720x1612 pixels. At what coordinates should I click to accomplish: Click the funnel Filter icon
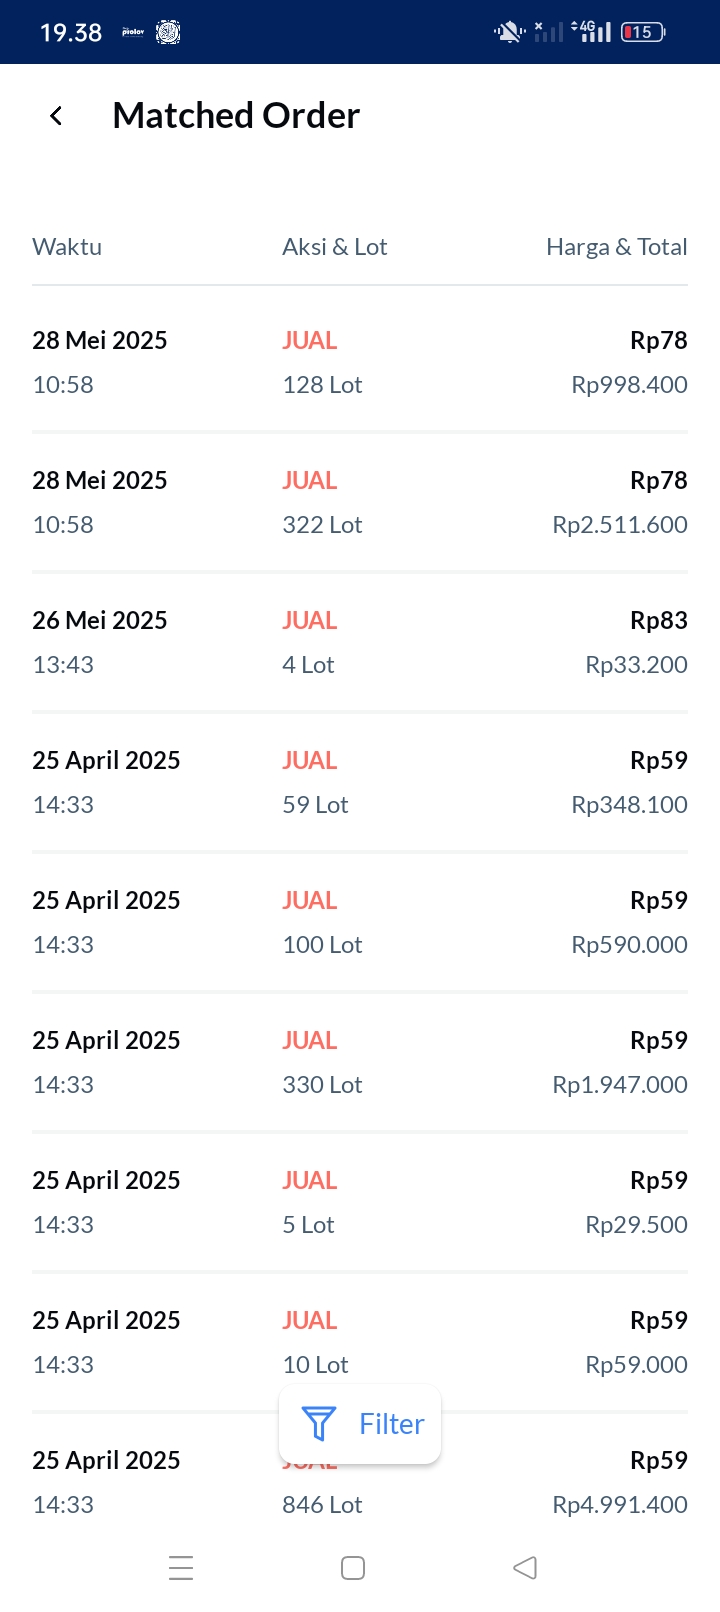[x=318, y=1423]
